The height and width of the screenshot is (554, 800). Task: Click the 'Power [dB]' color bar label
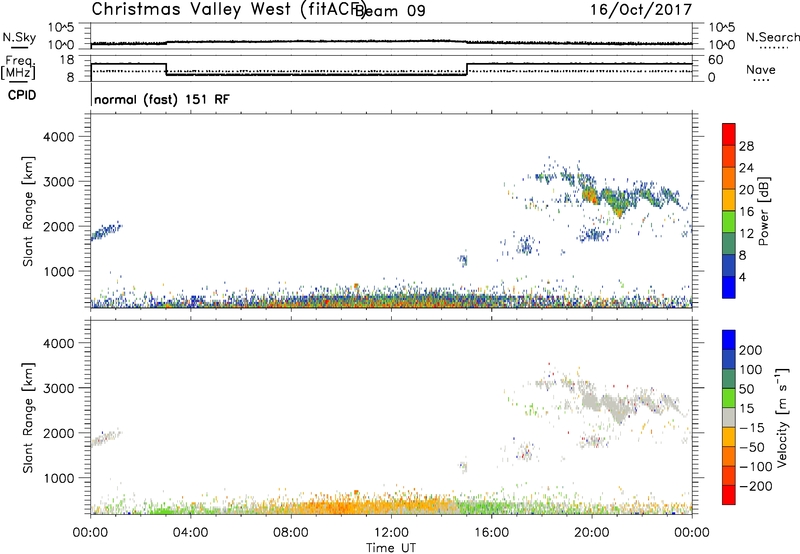tap(764, 211)
